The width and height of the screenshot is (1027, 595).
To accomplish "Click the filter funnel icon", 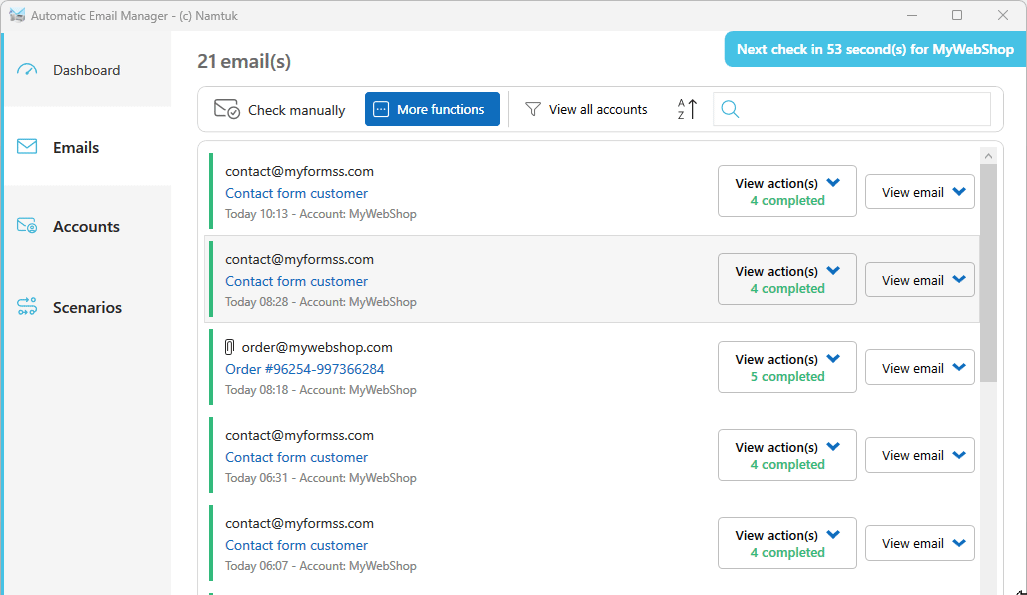I will click(533, 109).
